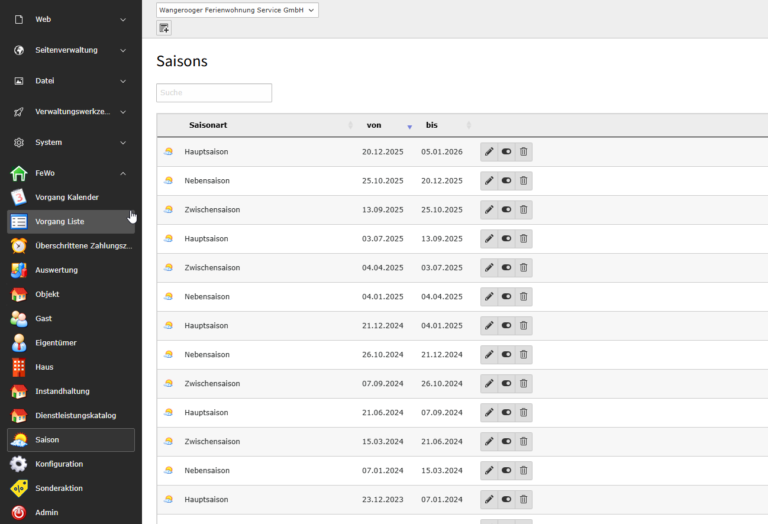Toggle visibility of Zwischensaison starting 13.09.2025
This screenshot has height=524, width=768.
(x=506, y=210)
